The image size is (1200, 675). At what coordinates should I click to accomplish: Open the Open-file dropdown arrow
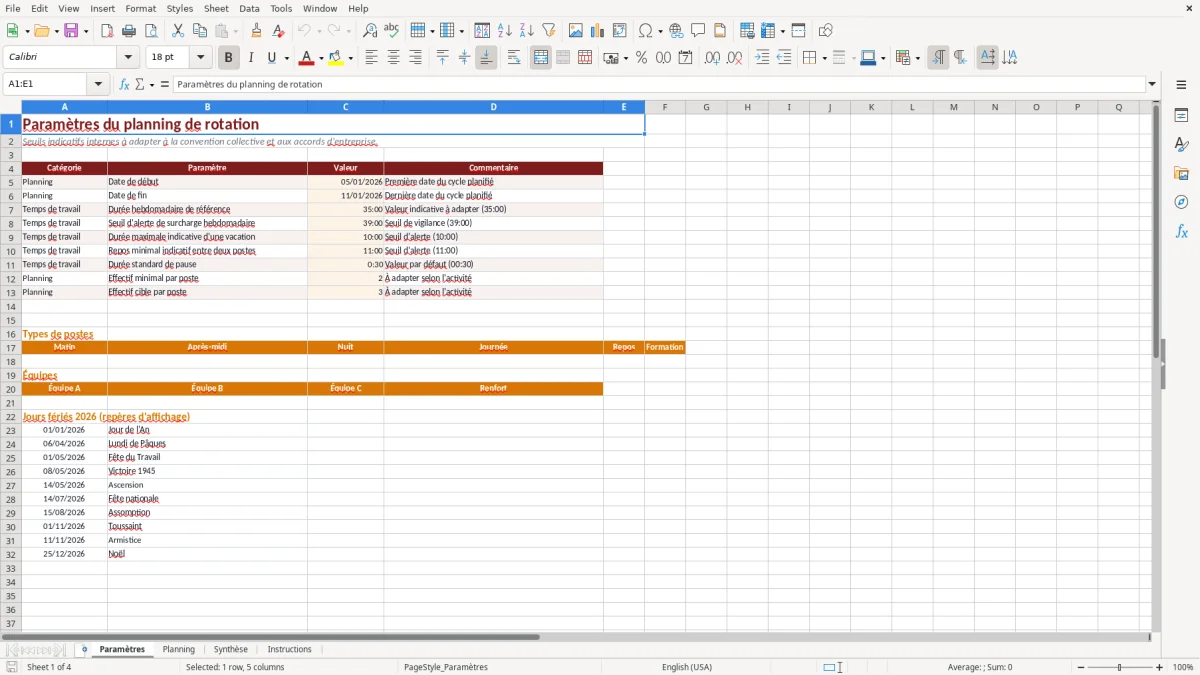point(55,31)
